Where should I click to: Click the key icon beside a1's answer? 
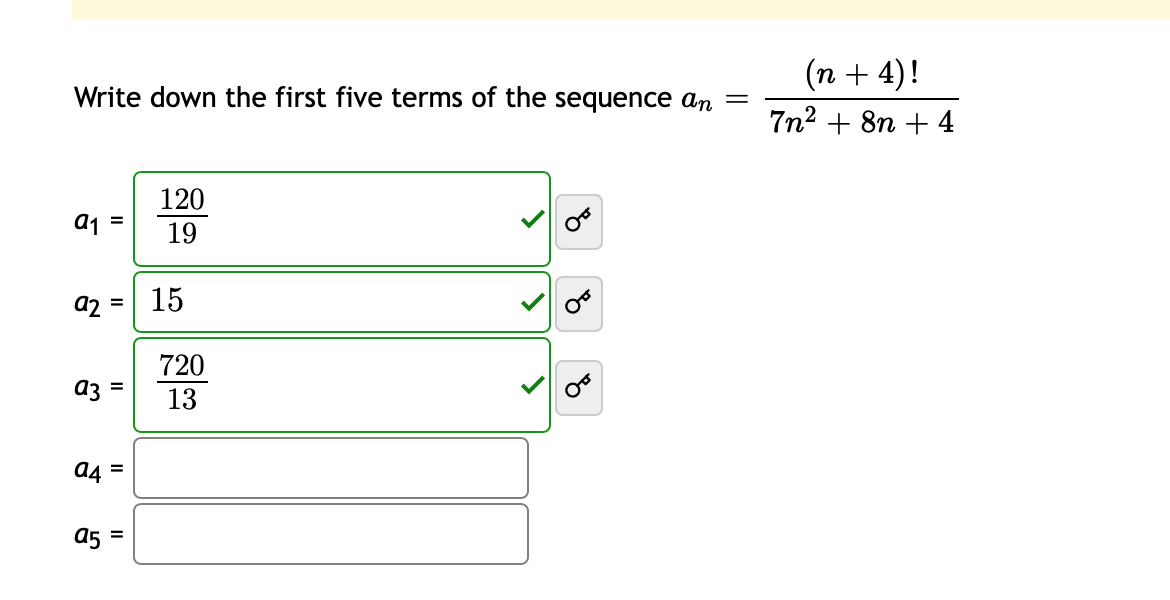pyautogui.click(x=580, y=221)
